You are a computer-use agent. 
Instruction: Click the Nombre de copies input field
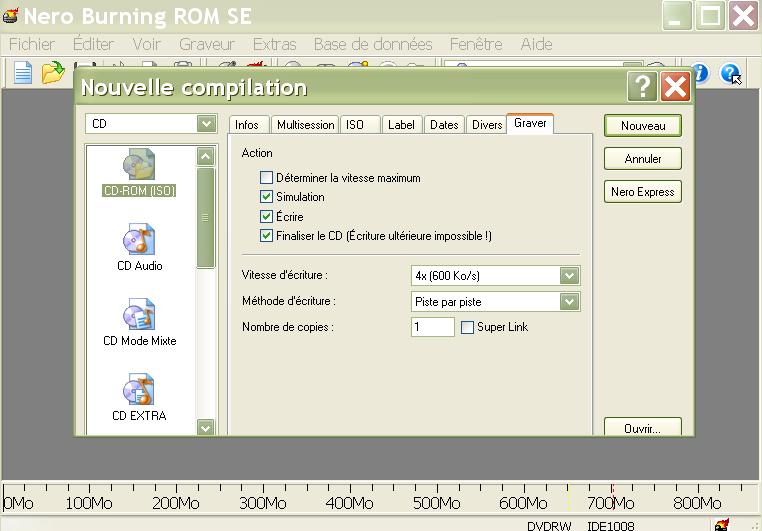tap(433, 327)
